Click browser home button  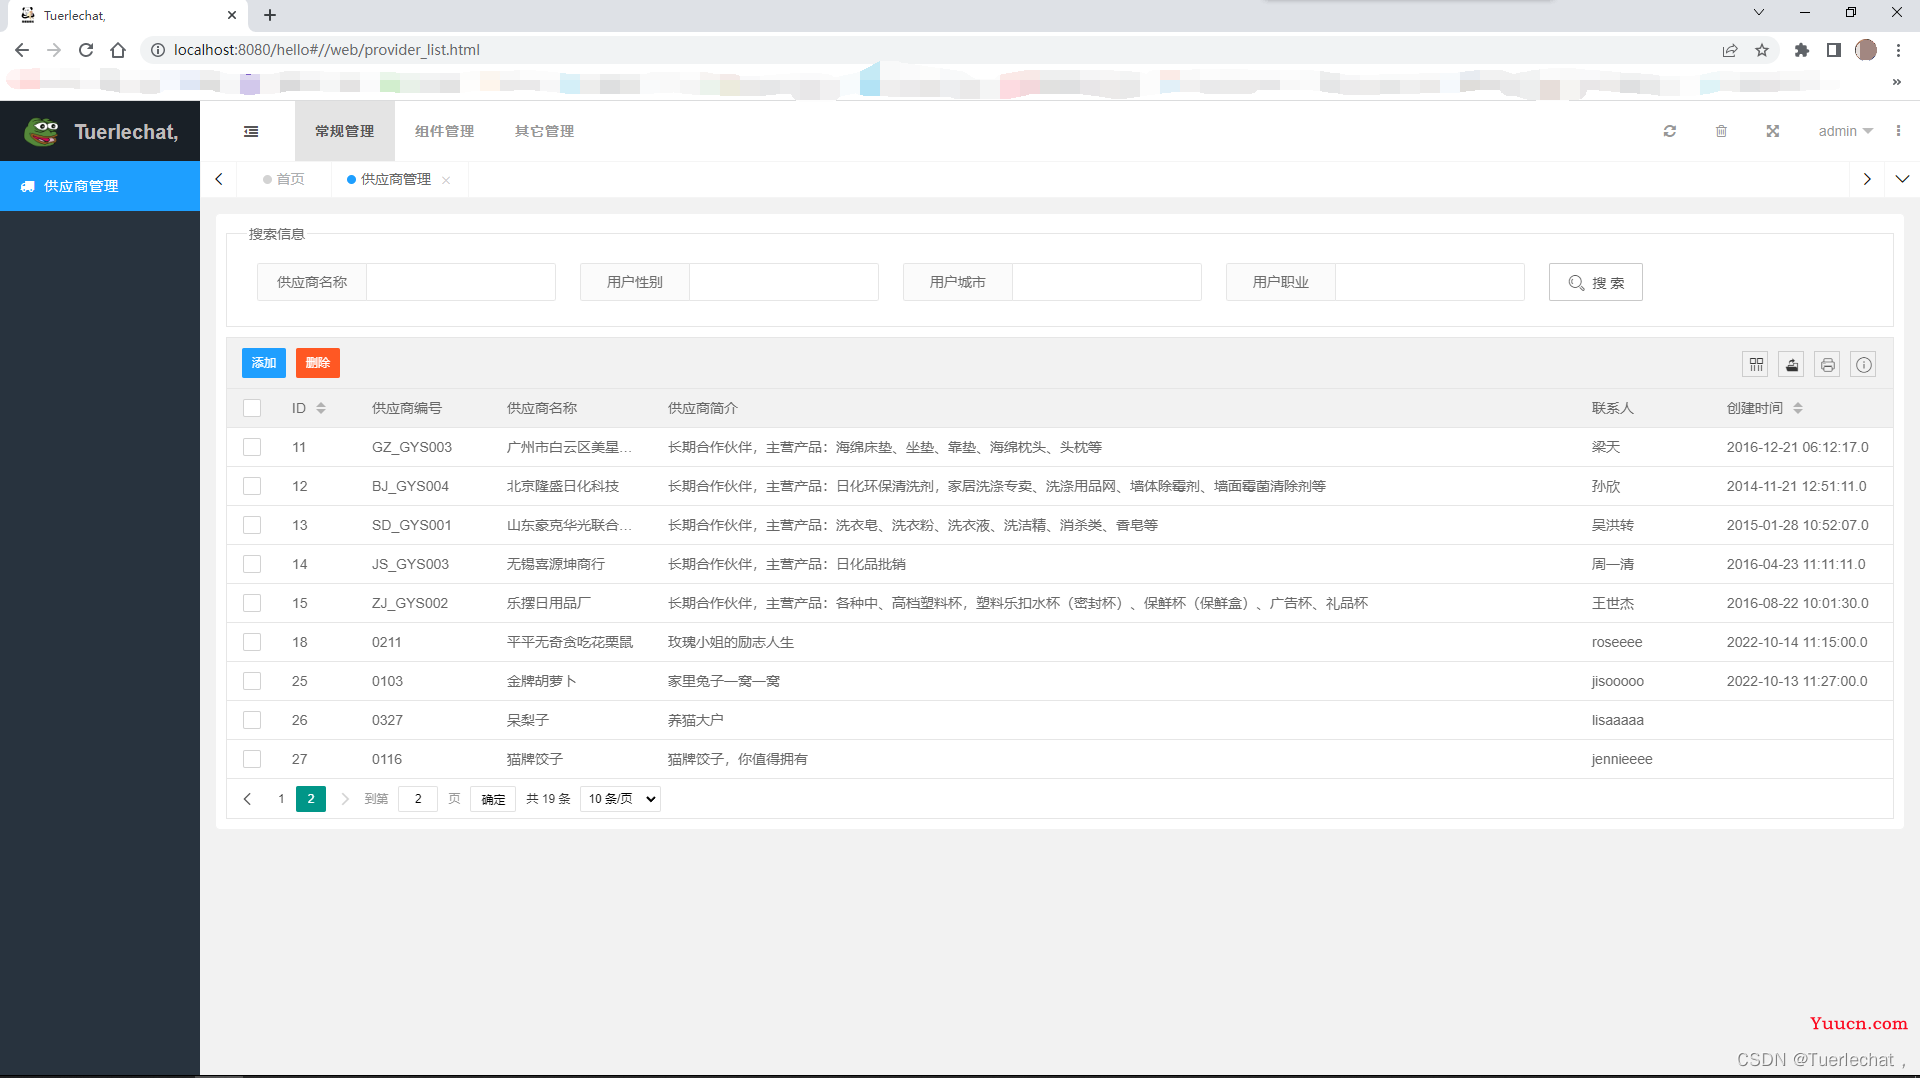[x=118, y=50]
